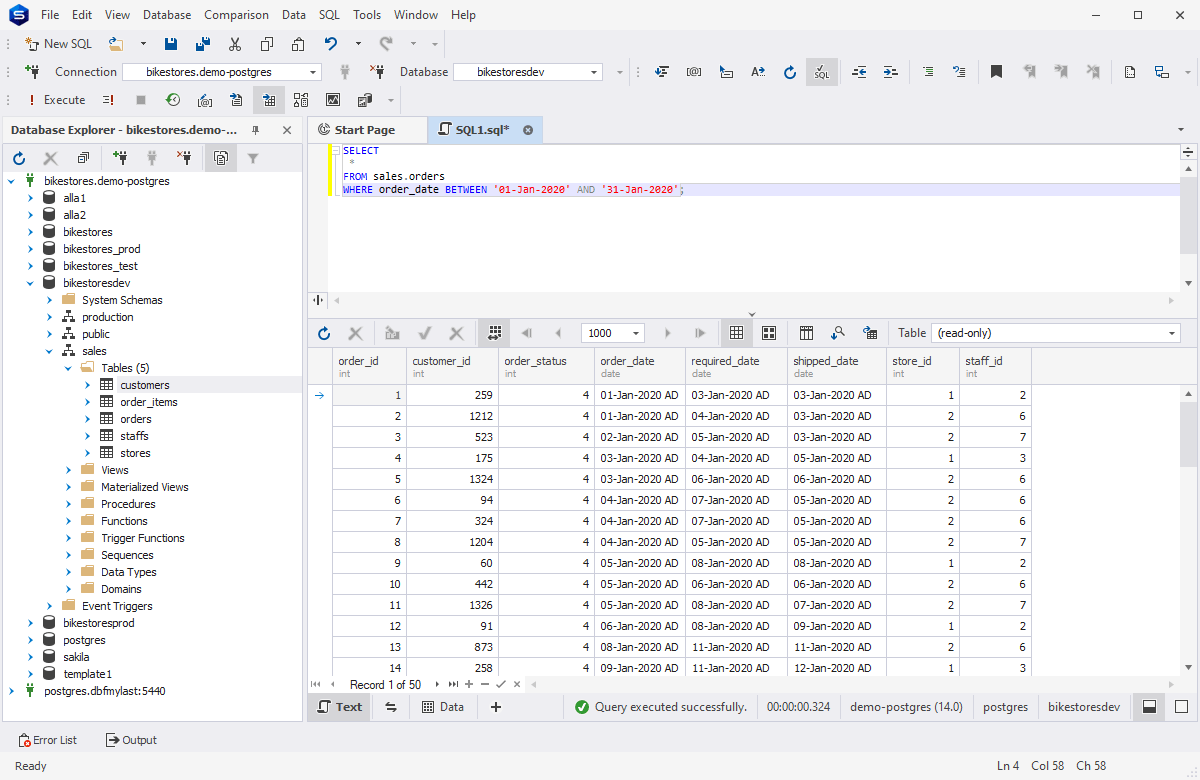The image size is (1200, 780).
Task: Click the Undo toolbar icon
Action: (329, 43)
